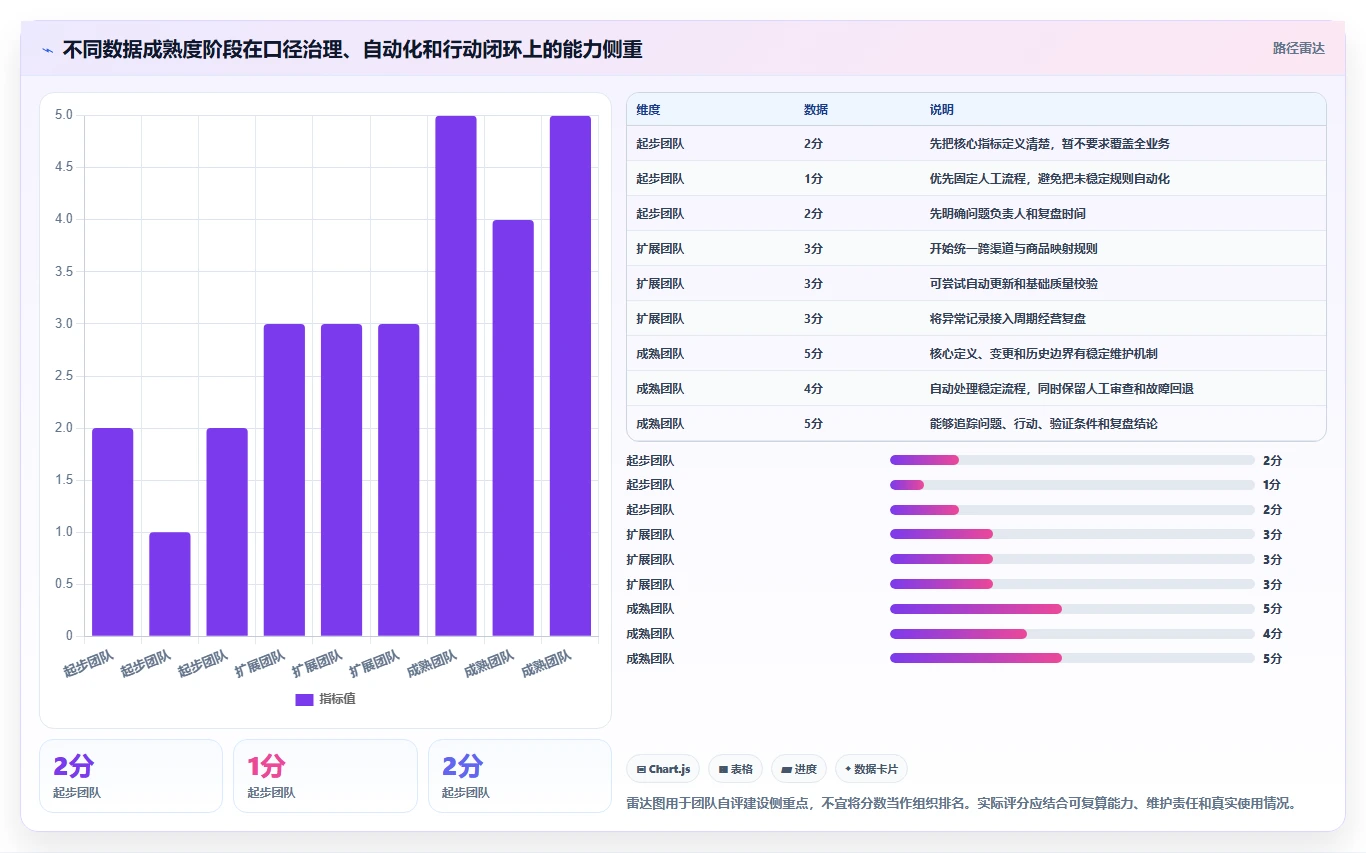The width and height of the screenshot is (1366, 853).
Task: Select the cell 能够追踪问题、行动、验证条件和复盘结论
Action: click(x=1044, y=424)
